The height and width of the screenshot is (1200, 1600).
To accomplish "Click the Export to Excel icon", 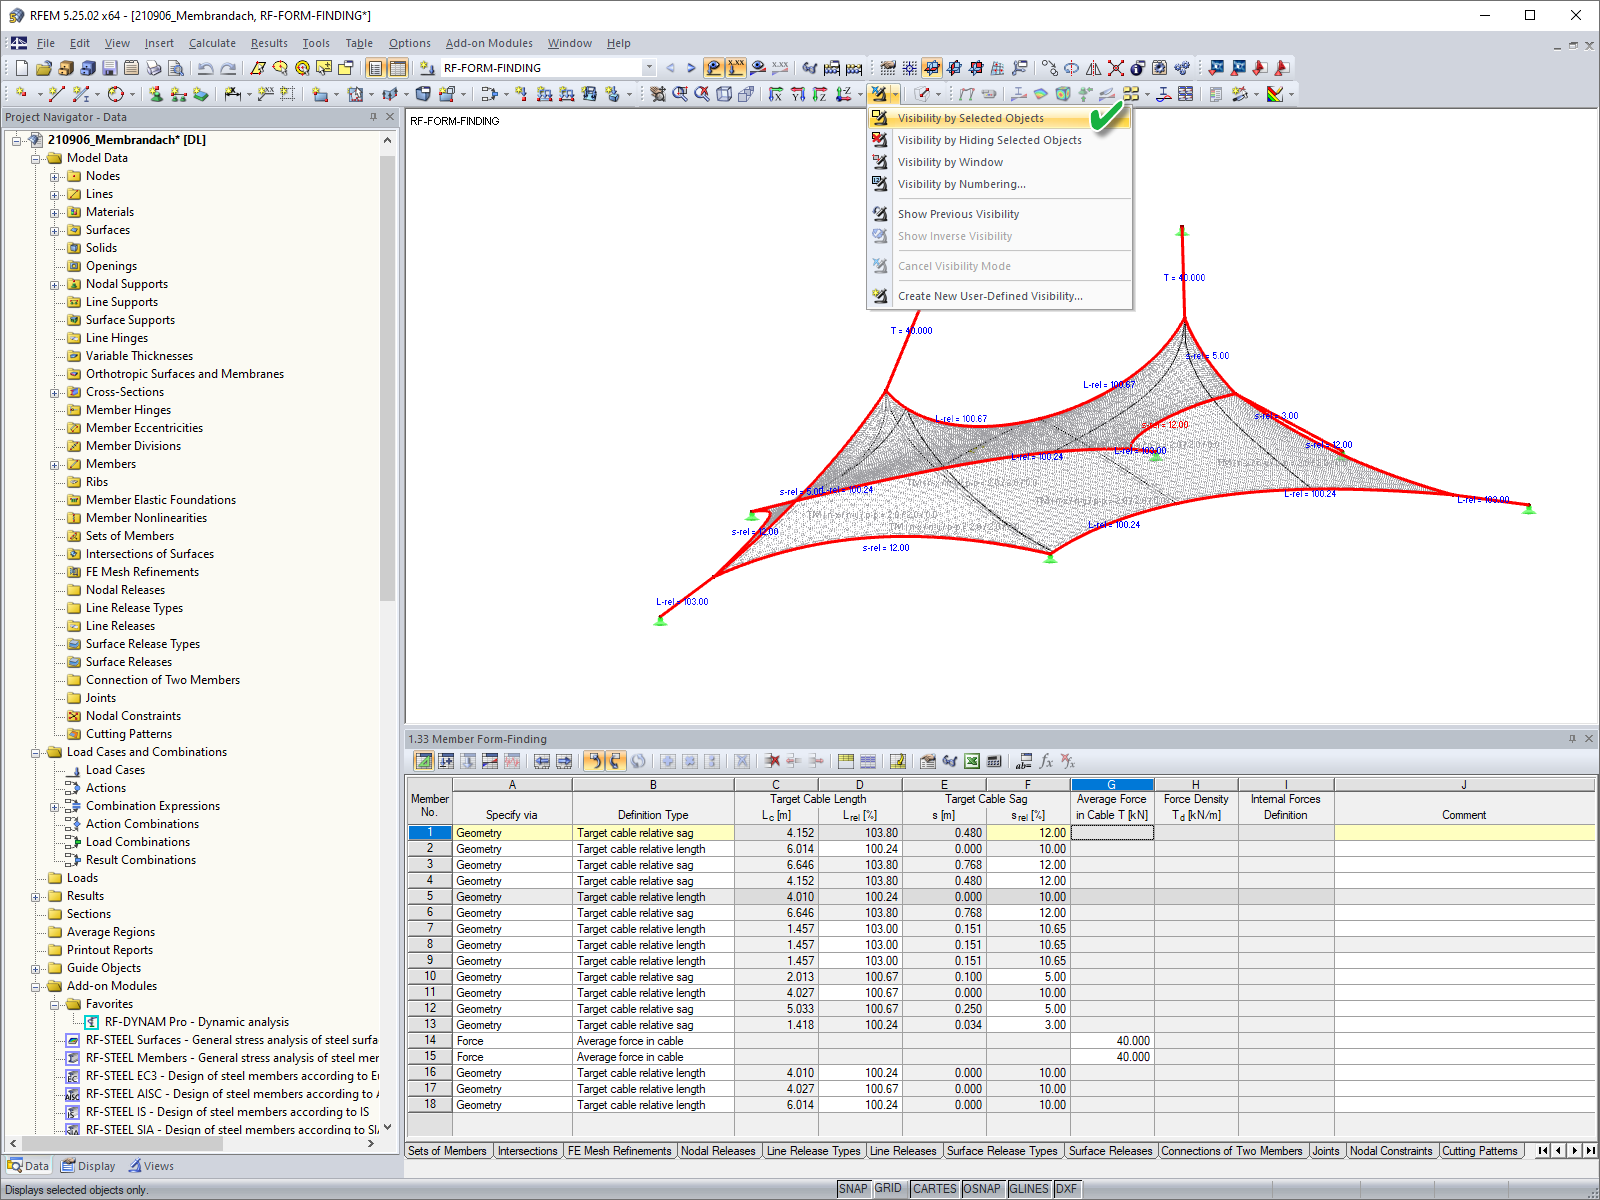I will [x=972, y=761].
